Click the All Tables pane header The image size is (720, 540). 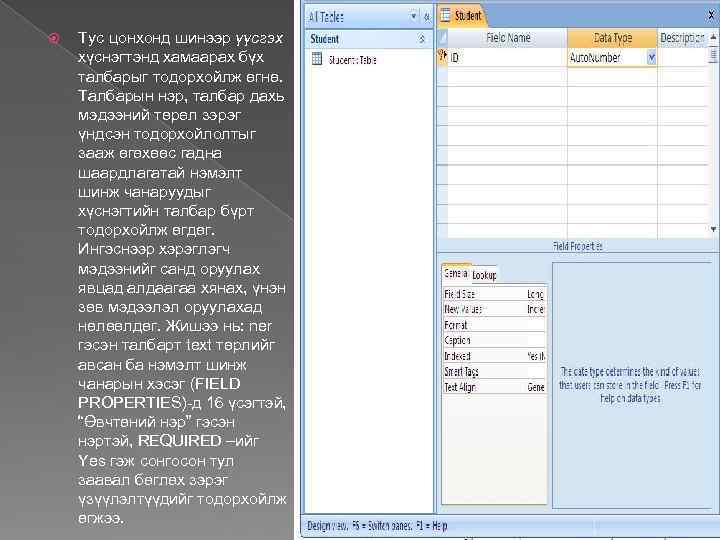tap(369, 17)
